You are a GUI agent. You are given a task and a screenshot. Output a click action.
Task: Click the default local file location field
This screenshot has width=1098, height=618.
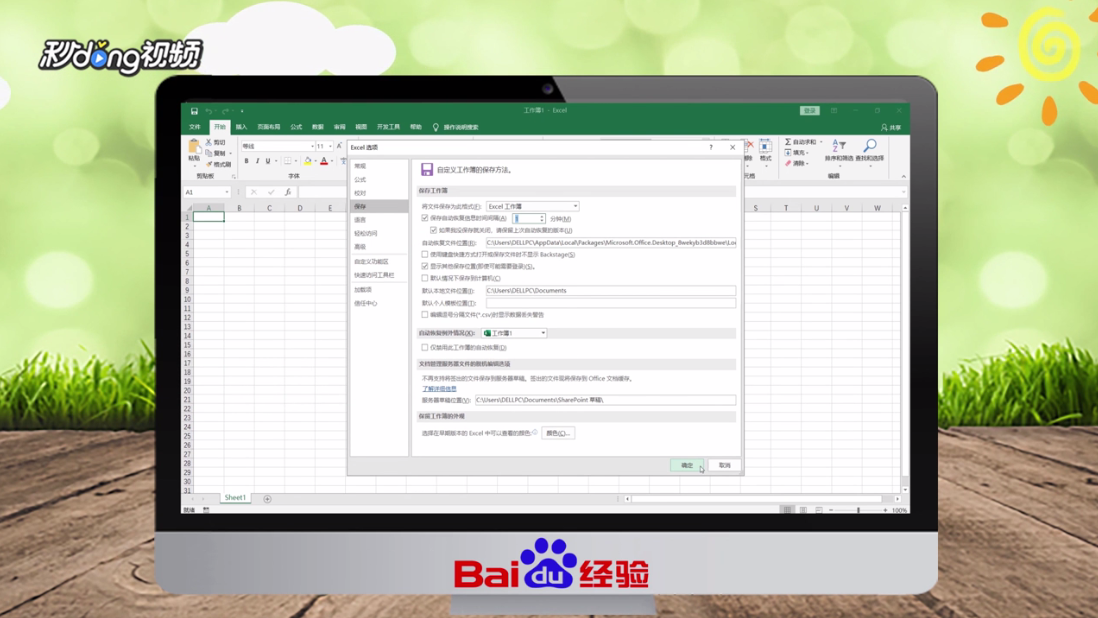(611, 290)
